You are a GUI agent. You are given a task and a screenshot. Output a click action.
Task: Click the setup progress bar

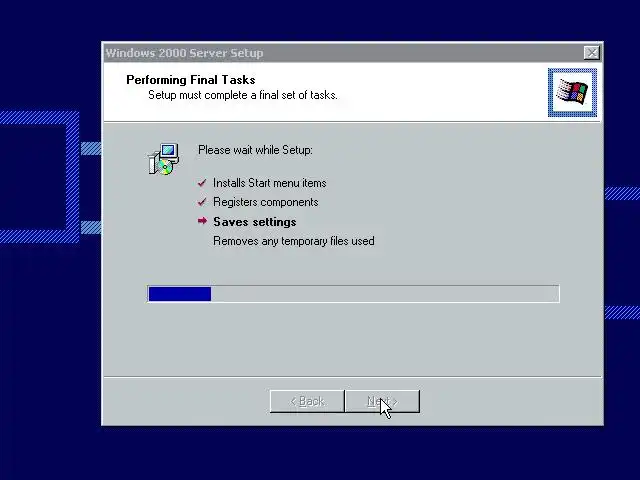coord(353,294)
